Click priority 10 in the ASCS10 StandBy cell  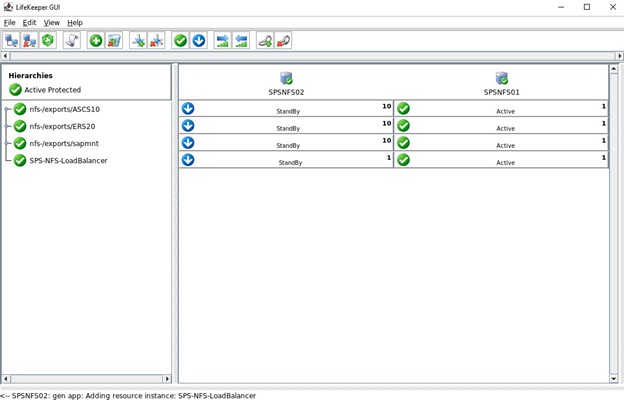[387, 106]
